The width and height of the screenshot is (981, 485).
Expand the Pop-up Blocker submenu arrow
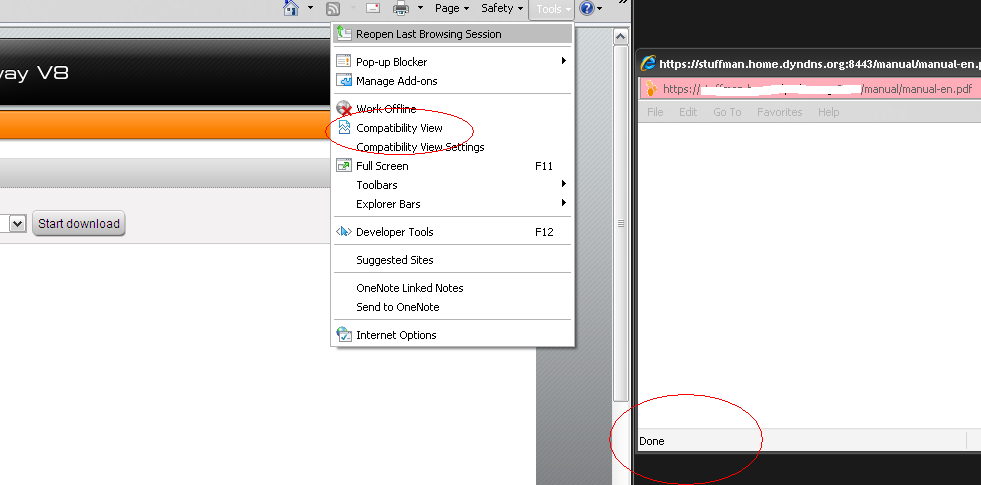pyautogui.click(x=564, y=61)
